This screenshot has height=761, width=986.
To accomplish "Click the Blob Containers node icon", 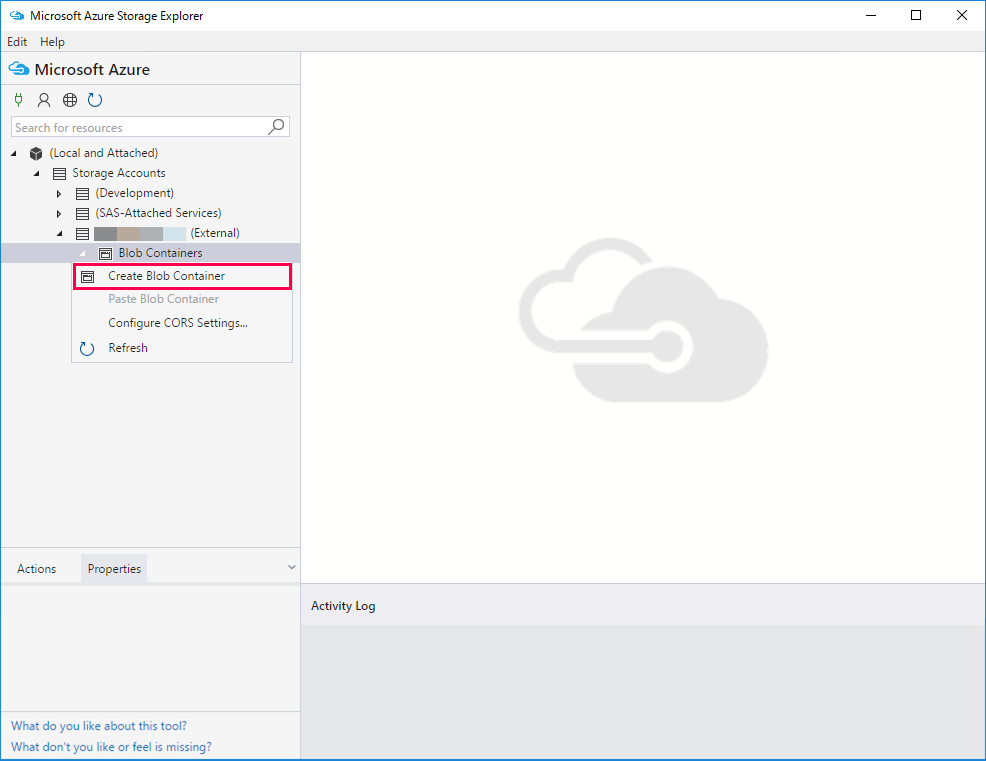I will pyautogui.click(x=106, y=253).
